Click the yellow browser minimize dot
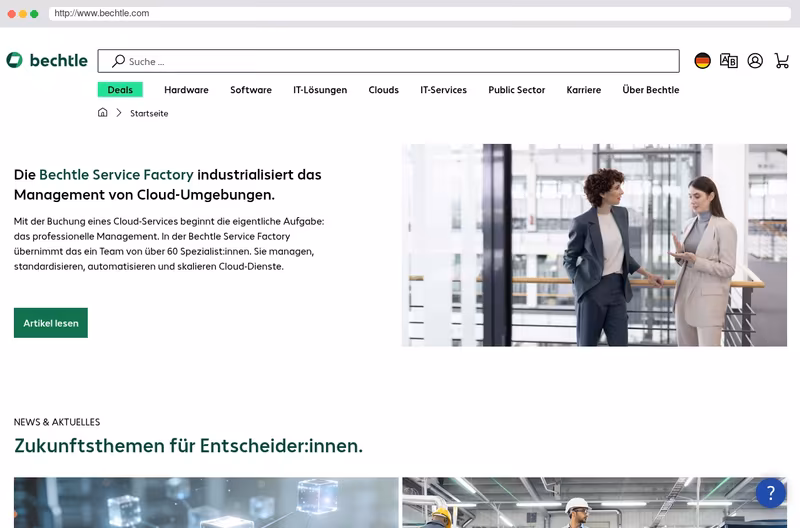The width and height of the screenshot is (800, 528). coord(23,14)
